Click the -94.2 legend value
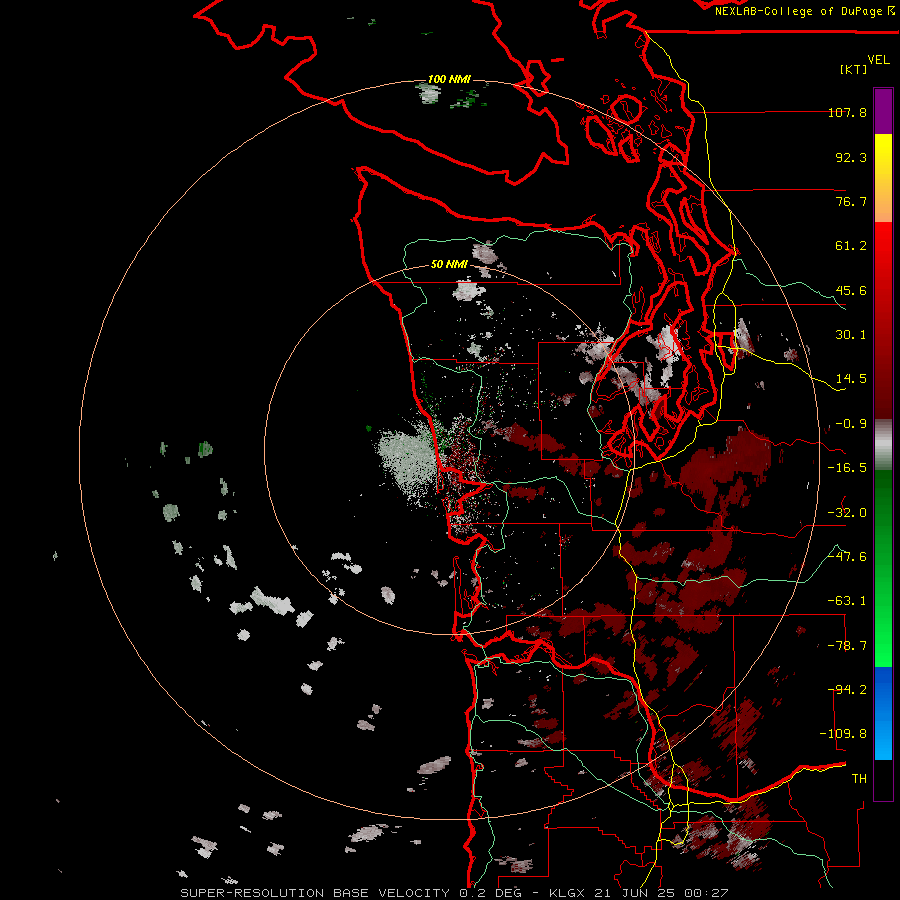 (847, 690)
